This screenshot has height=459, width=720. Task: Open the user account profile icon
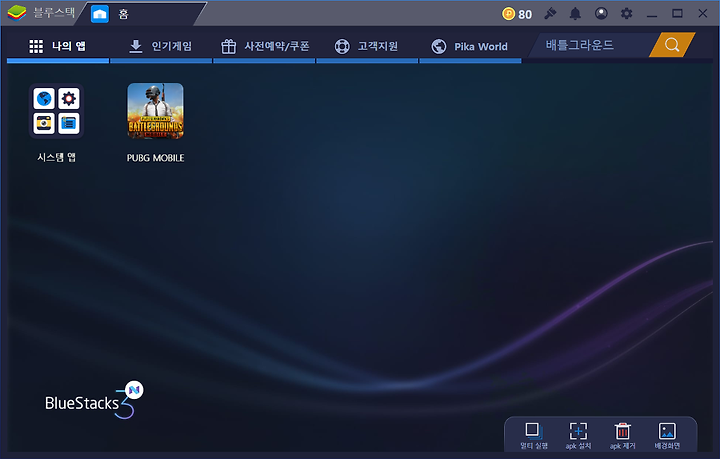coord(601,14)
